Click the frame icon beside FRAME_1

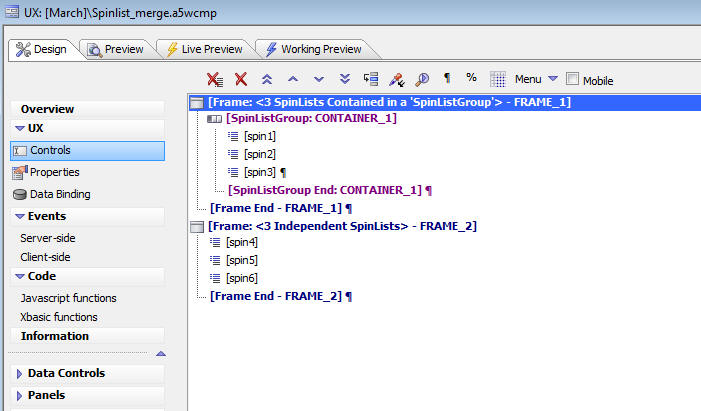pyautogui.click(x=197, y=103)
